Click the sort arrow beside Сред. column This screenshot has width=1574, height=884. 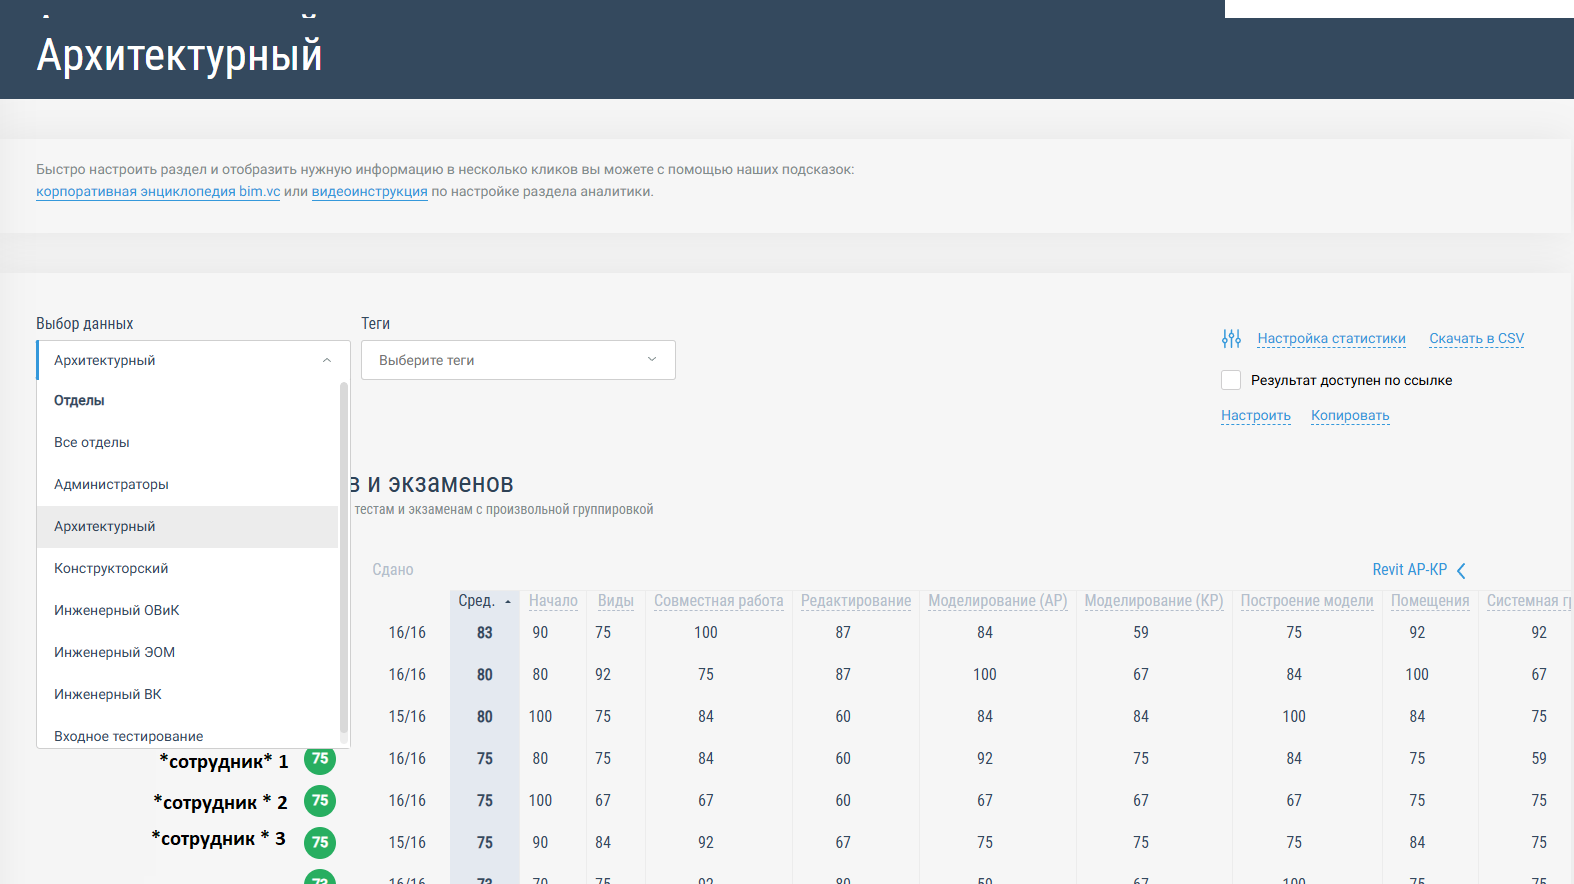508,602
